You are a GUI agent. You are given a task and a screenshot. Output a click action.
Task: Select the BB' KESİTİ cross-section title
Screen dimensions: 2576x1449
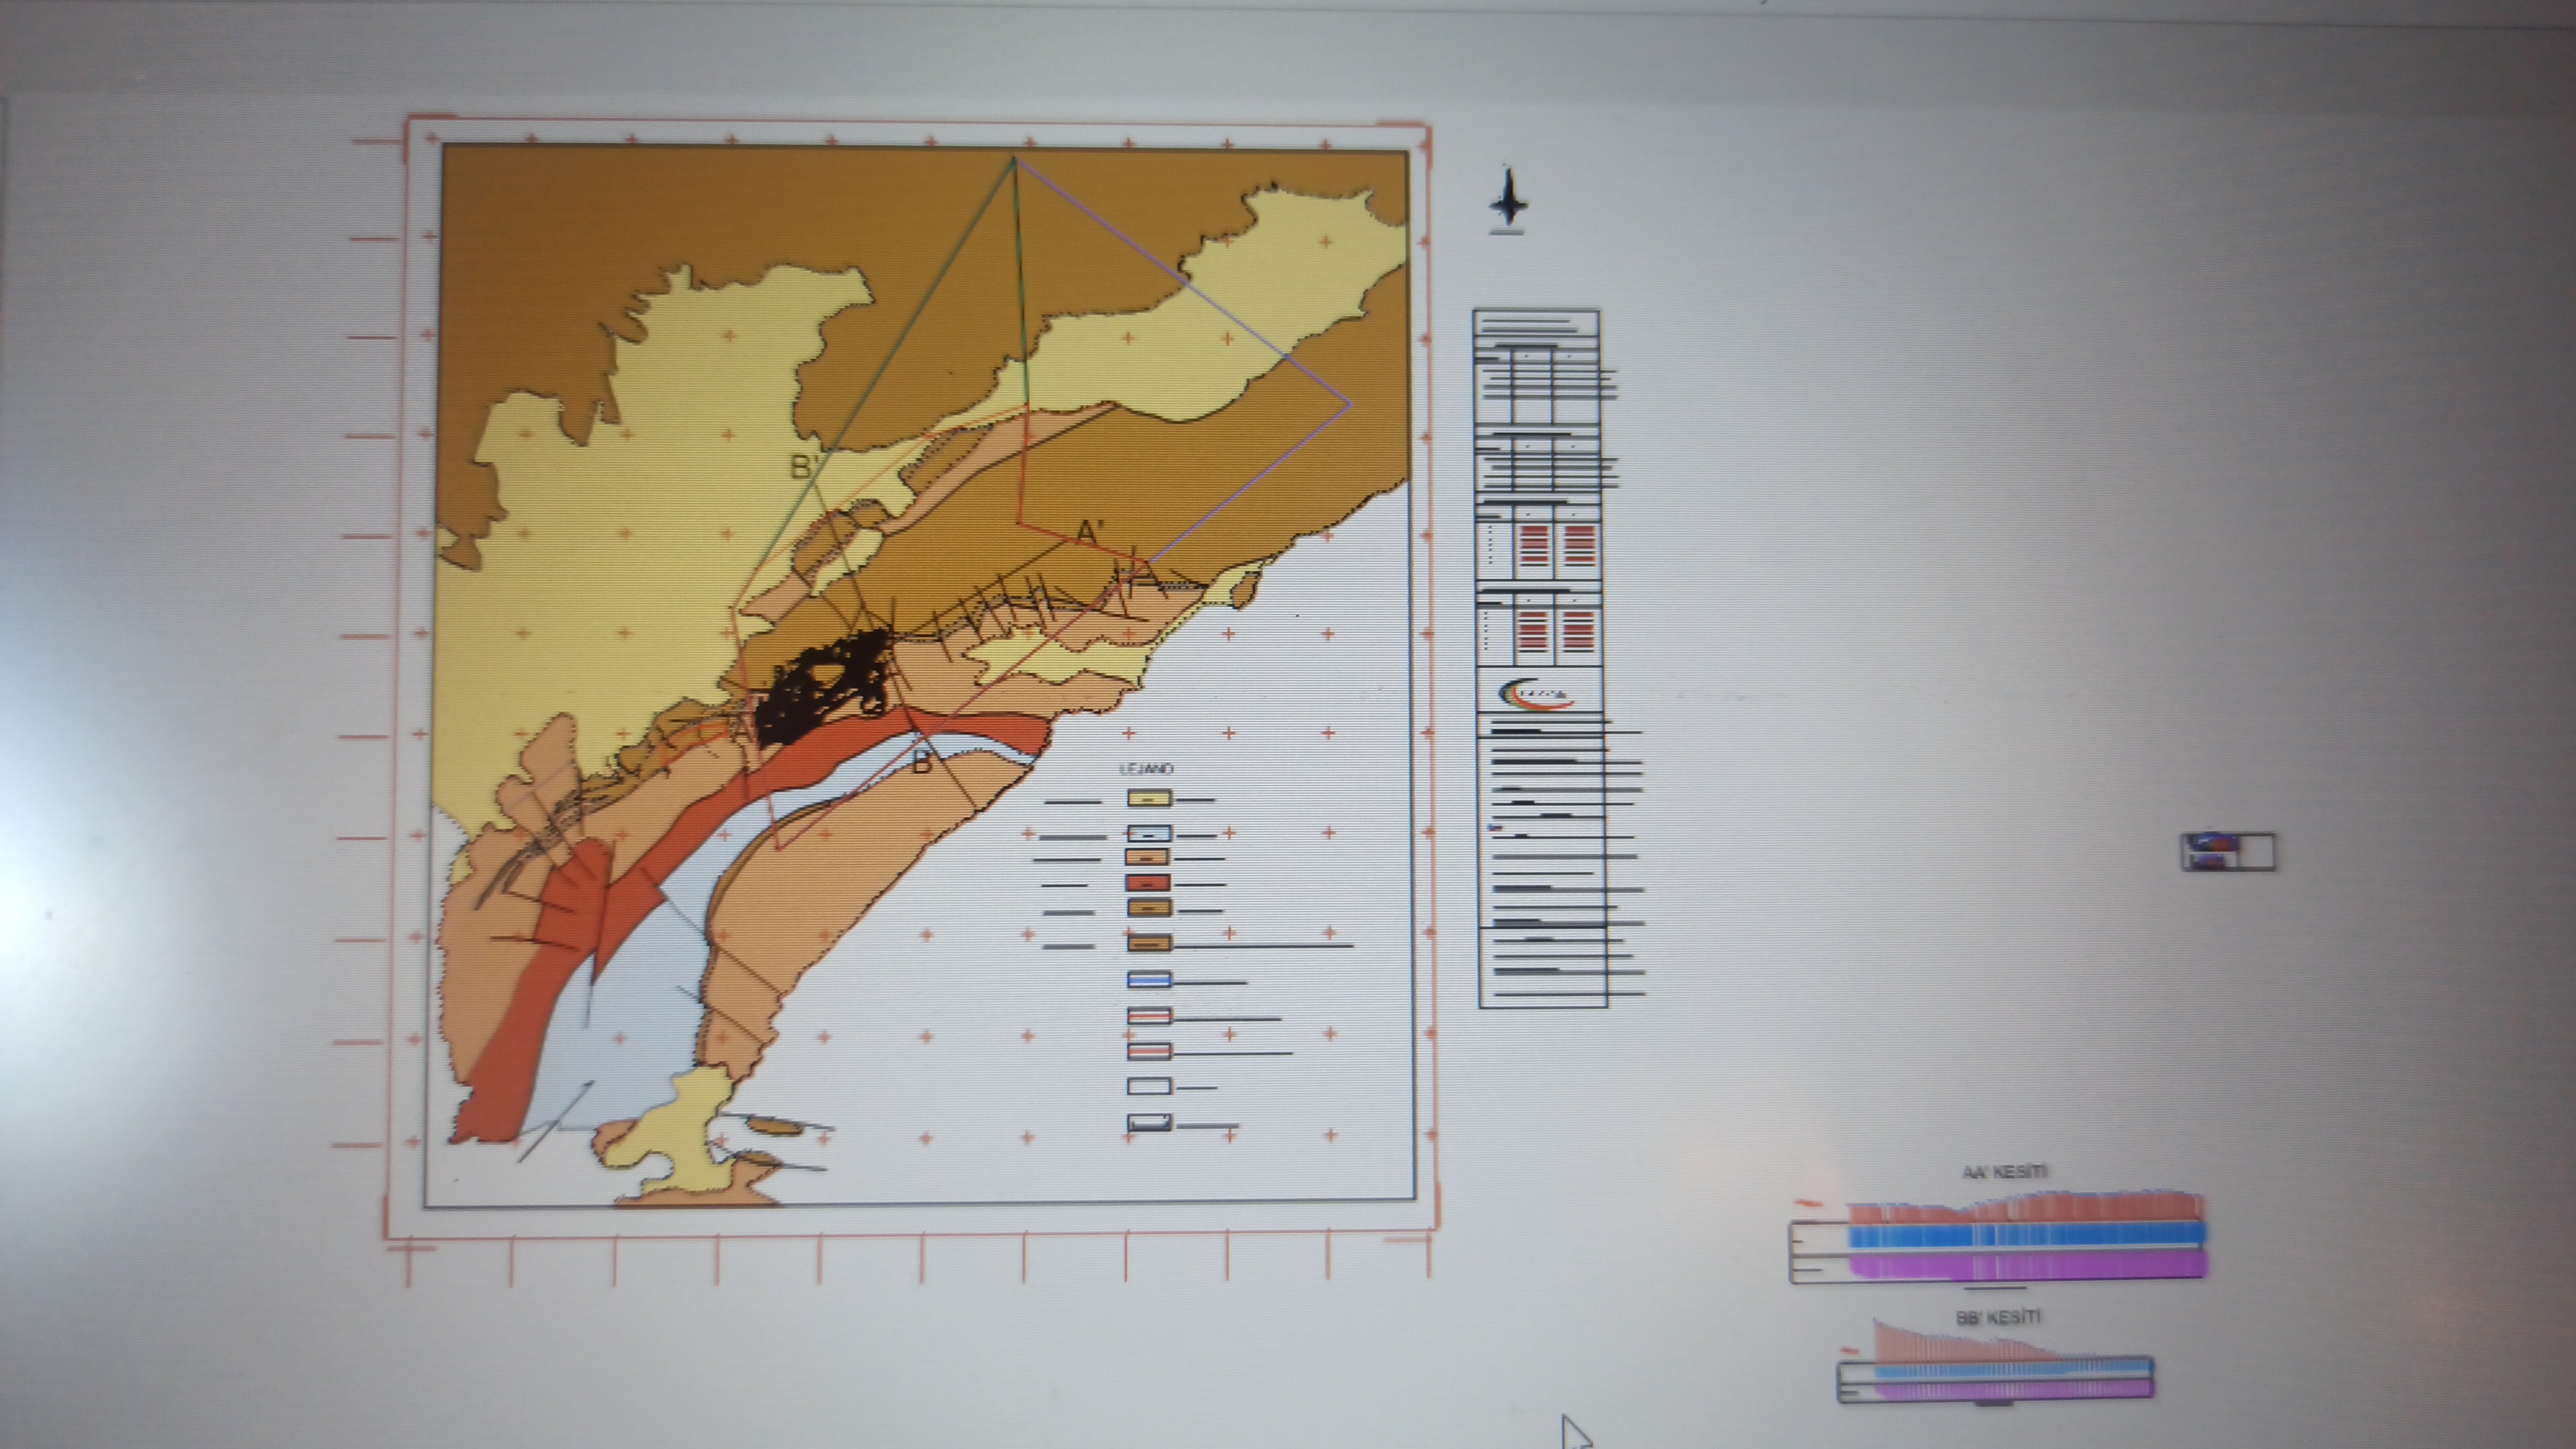[x=1997, y=1318]
